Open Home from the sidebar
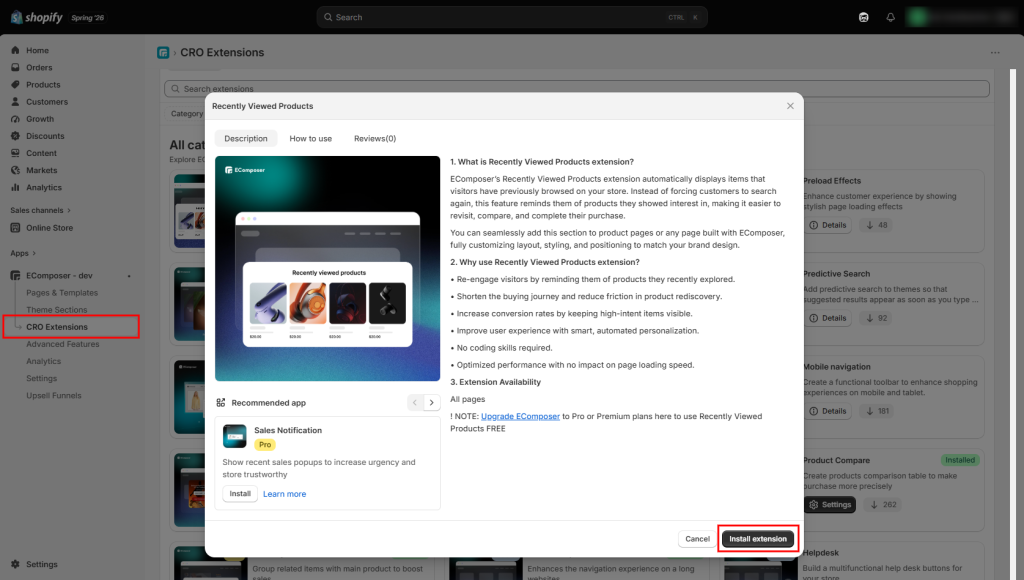Image resolution: width=1024 pixels, height=580 pixels. [37, 50]
